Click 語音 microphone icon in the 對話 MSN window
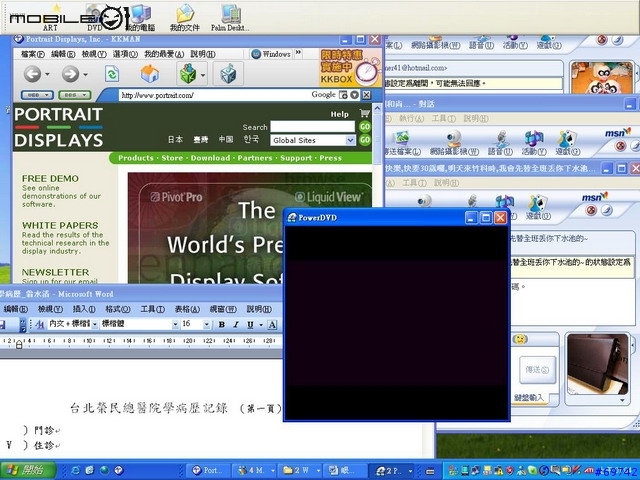The width and height of the screenshot is (640, 480). pyautogui.click(x=500, y=144)
